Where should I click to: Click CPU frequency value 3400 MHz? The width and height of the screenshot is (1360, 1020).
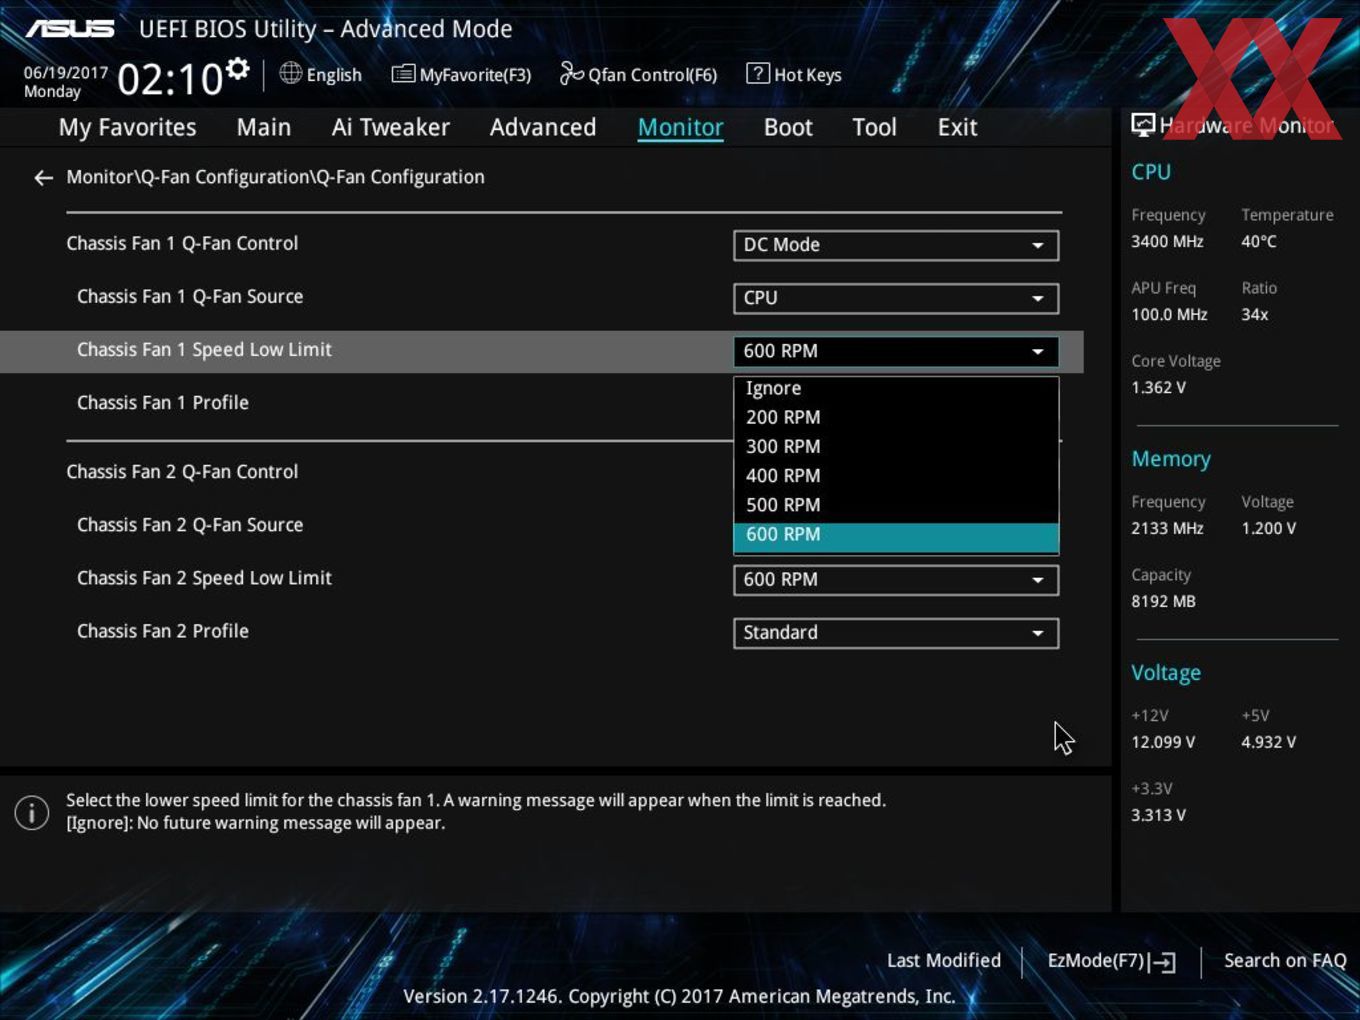(x=1167, y=242)
